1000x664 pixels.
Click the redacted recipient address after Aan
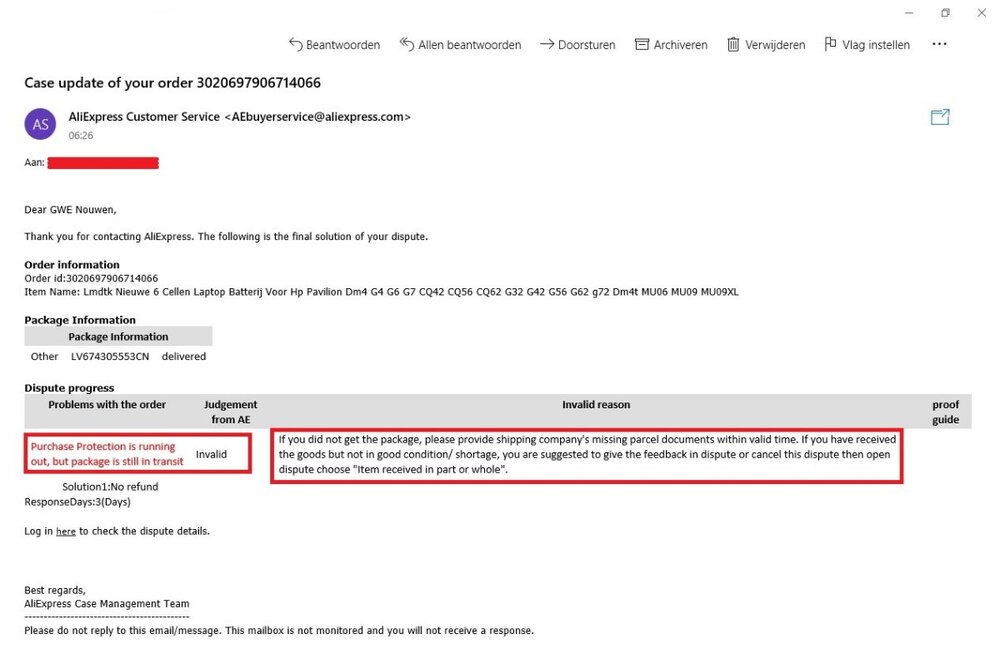pos(103,162)
